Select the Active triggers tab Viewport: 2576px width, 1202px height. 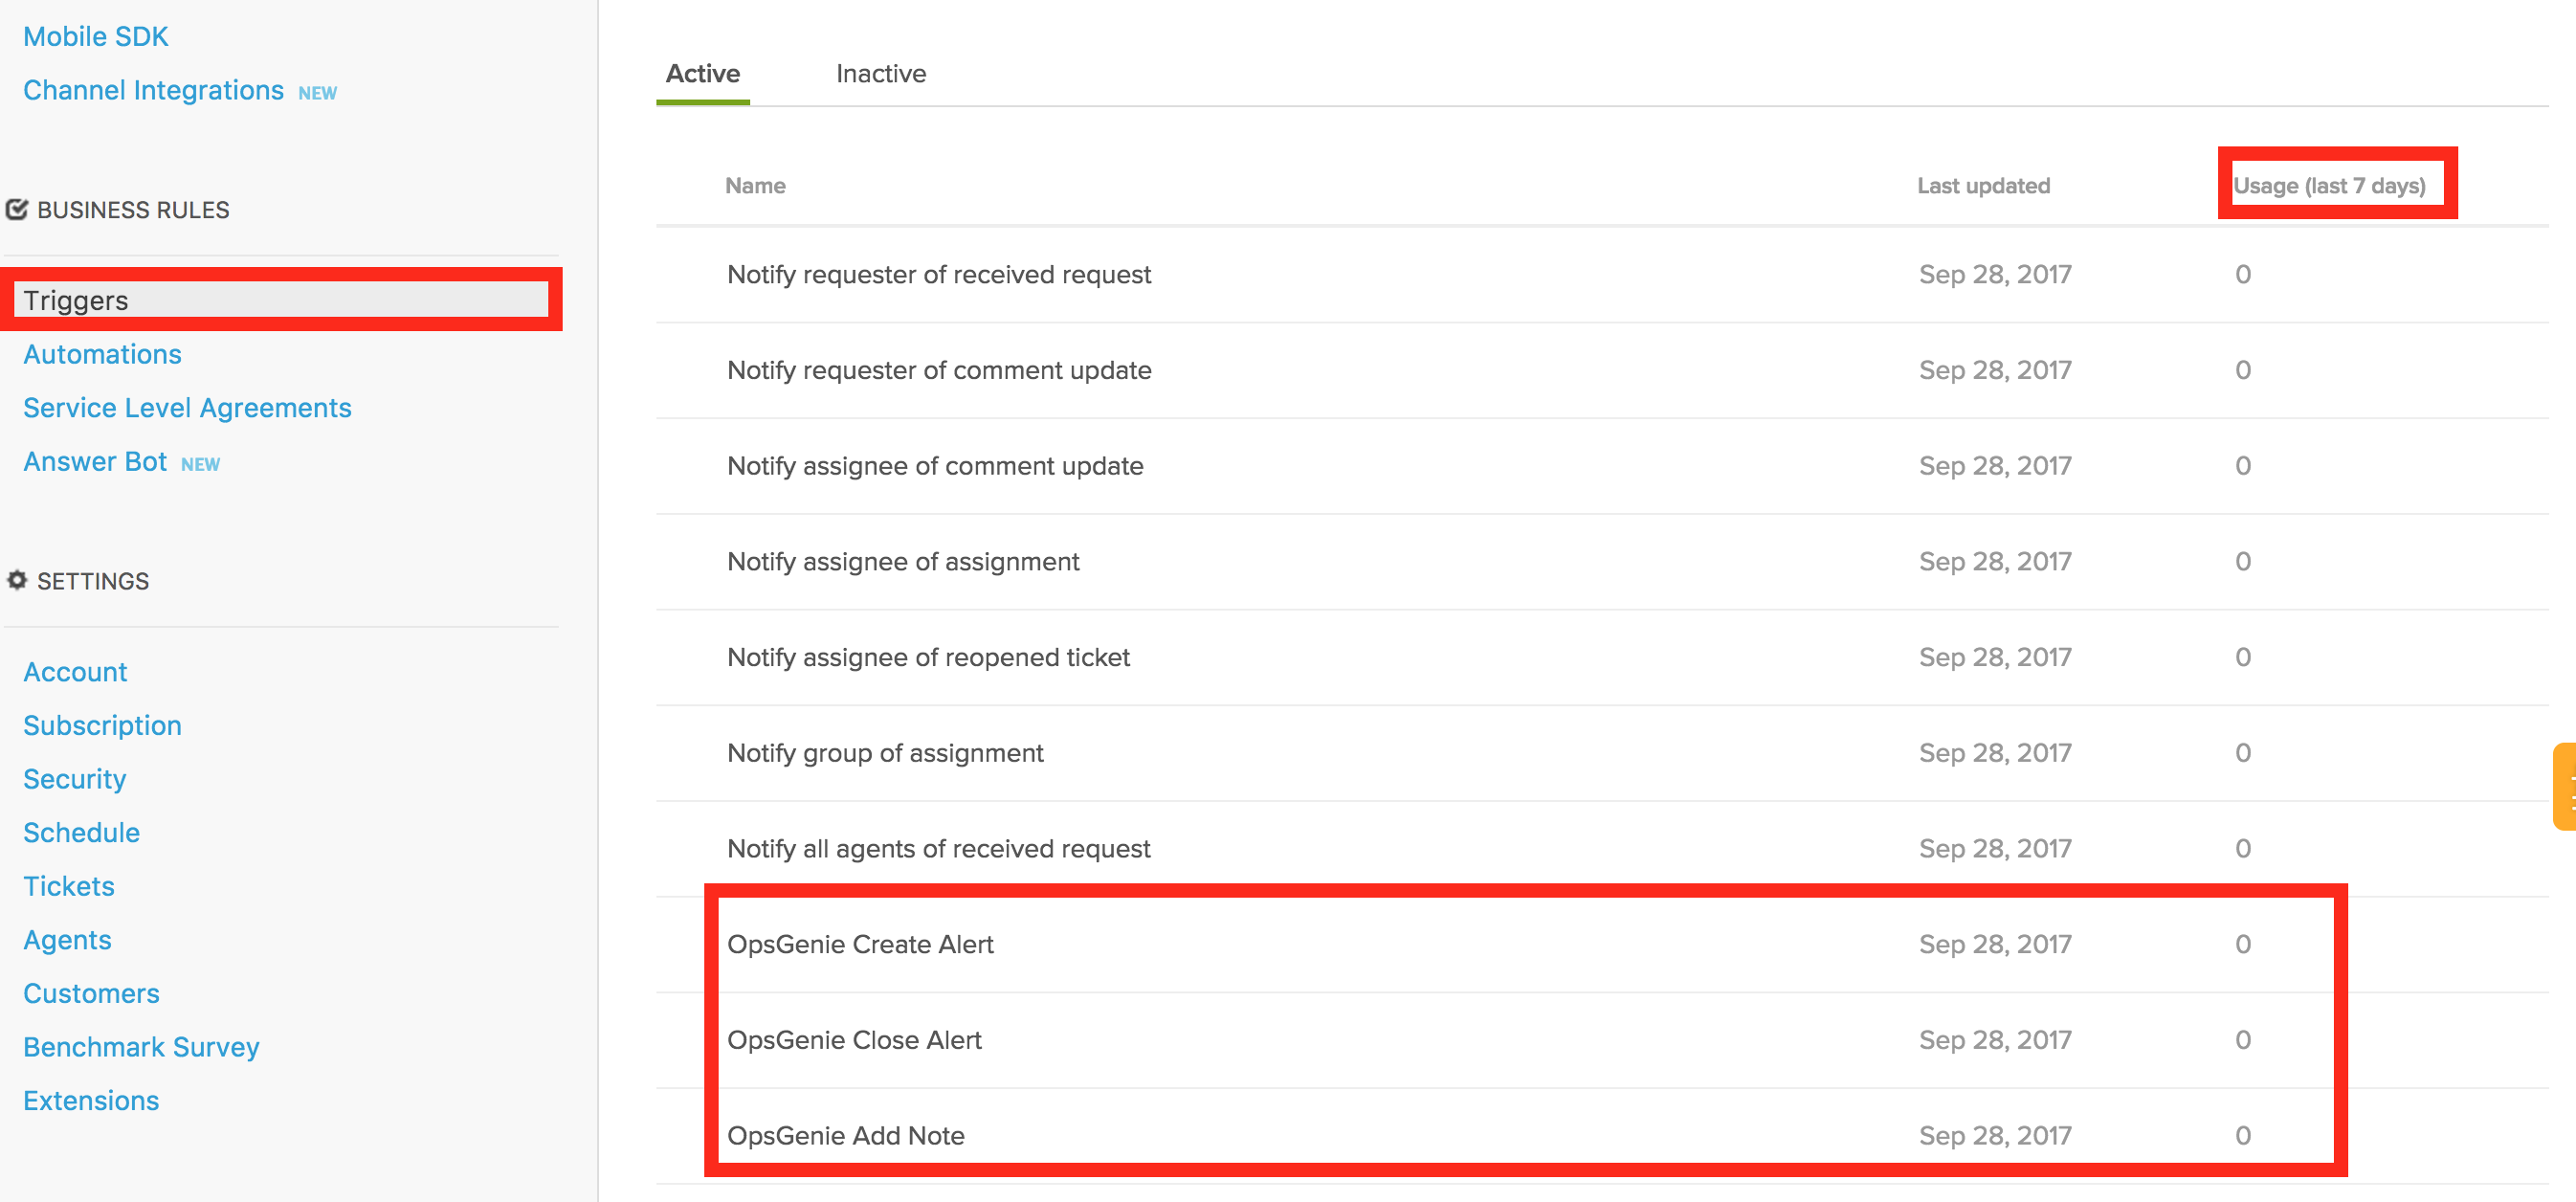point(702,73)
